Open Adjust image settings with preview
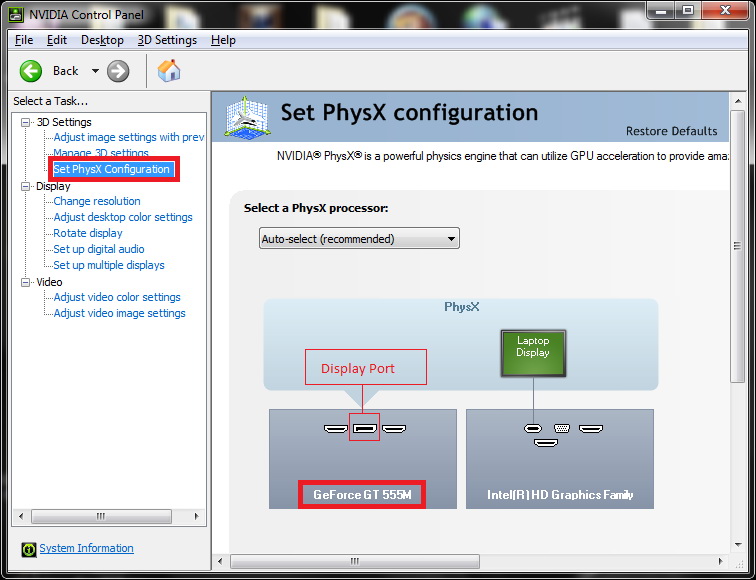The image size is (756, 580). [129, 137]
